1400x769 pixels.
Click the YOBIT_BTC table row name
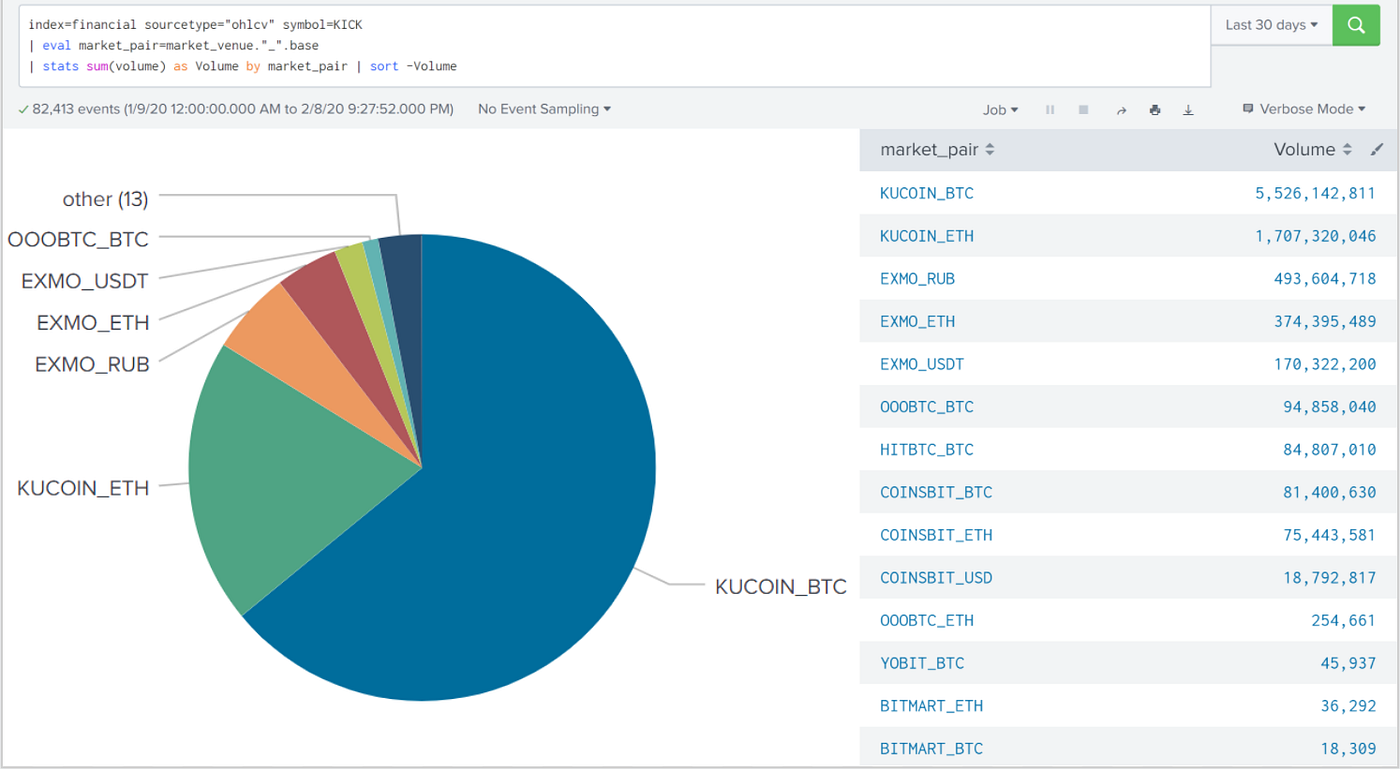pyautogui.click(x=922, y=663)
